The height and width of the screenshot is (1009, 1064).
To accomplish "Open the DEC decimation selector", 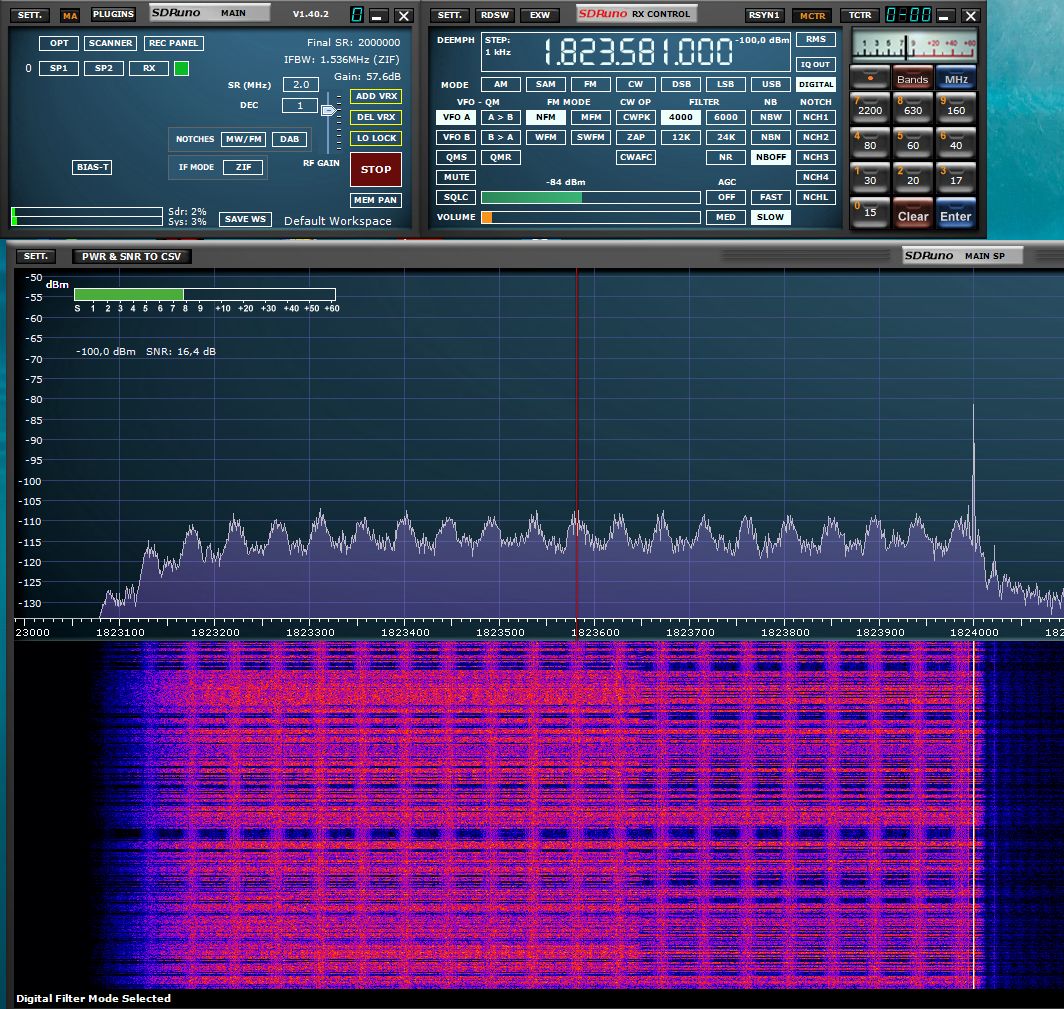I will pos(299,105).
